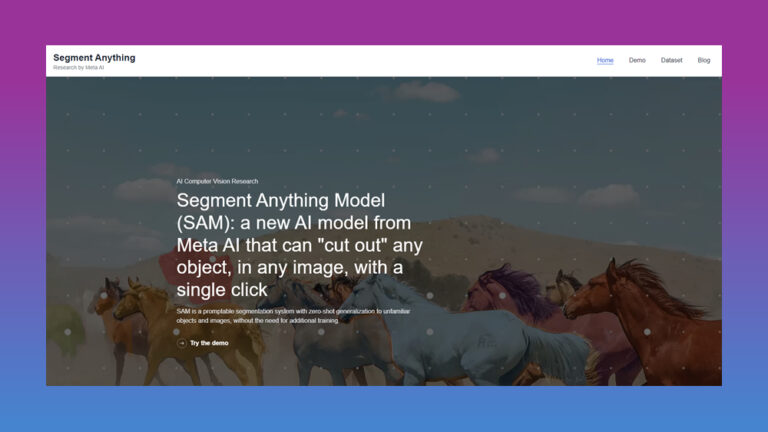Click the 'AI Computer Vision Research' label

pos(217,181)
